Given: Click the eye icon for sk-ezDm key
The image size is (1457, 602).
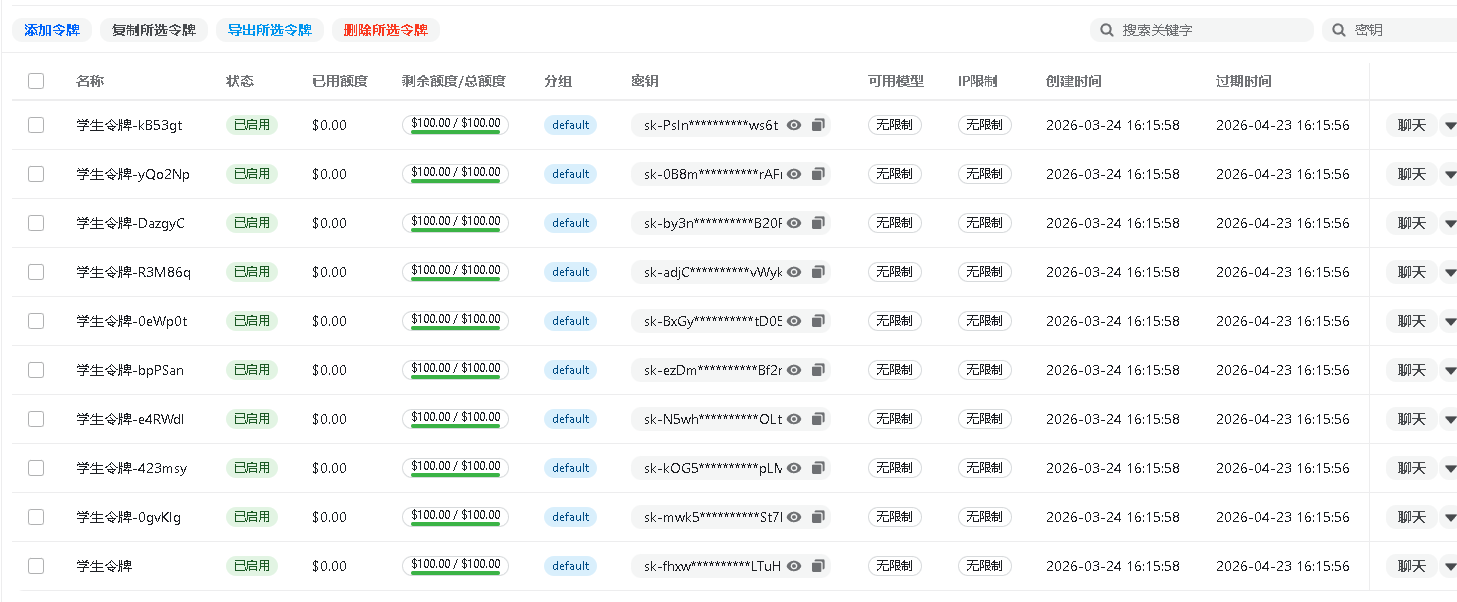Looking at the screenshot, I should click(x=794, y=370).
